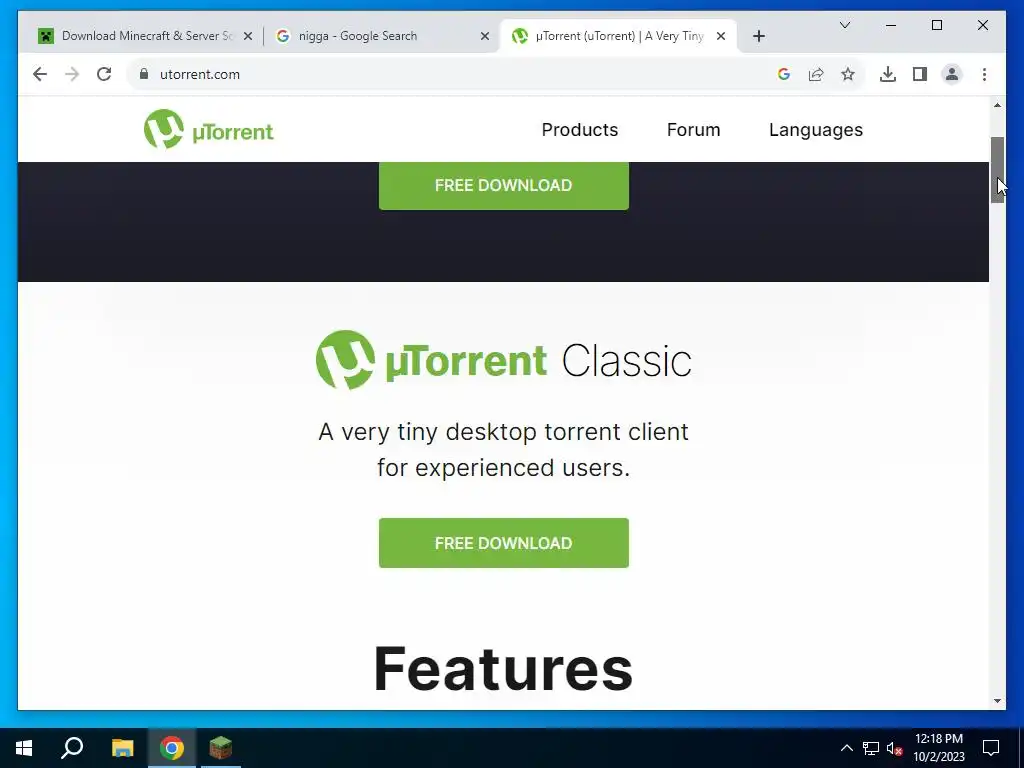The width and height of the screenshot is (1024, 768).
Task: Click the µTorrent logo in site header
Action: coord(208,129)
